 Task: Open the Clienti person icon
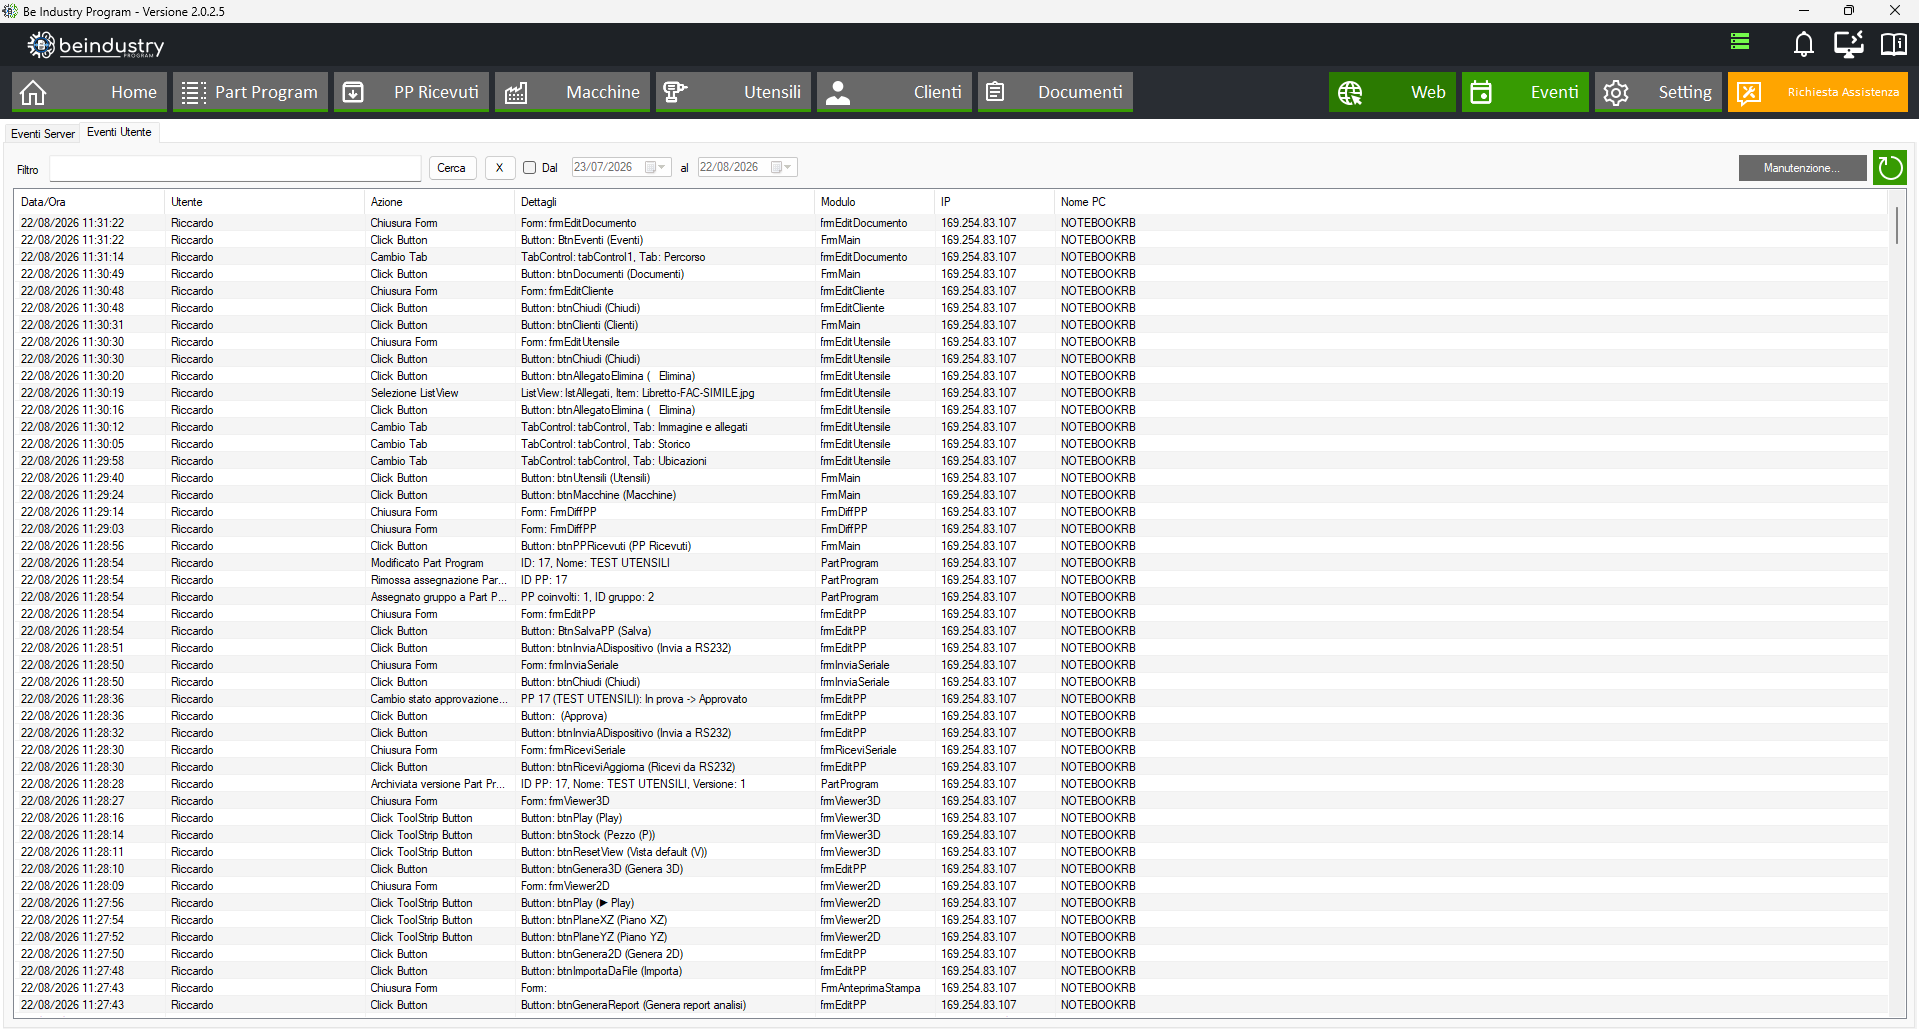coord(838,92)
